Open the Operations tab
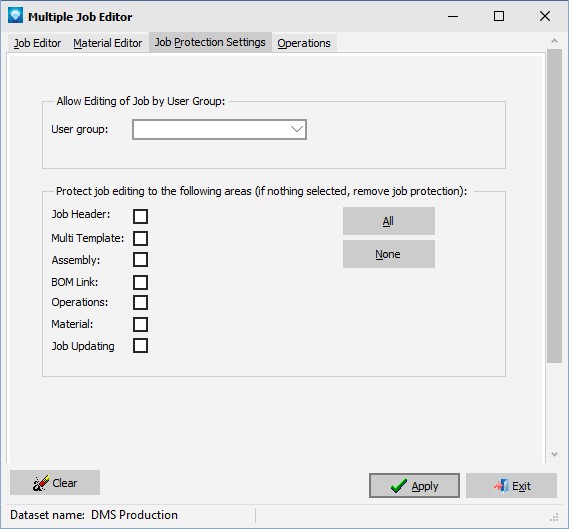Screen dimensions: 569x529 304,43
